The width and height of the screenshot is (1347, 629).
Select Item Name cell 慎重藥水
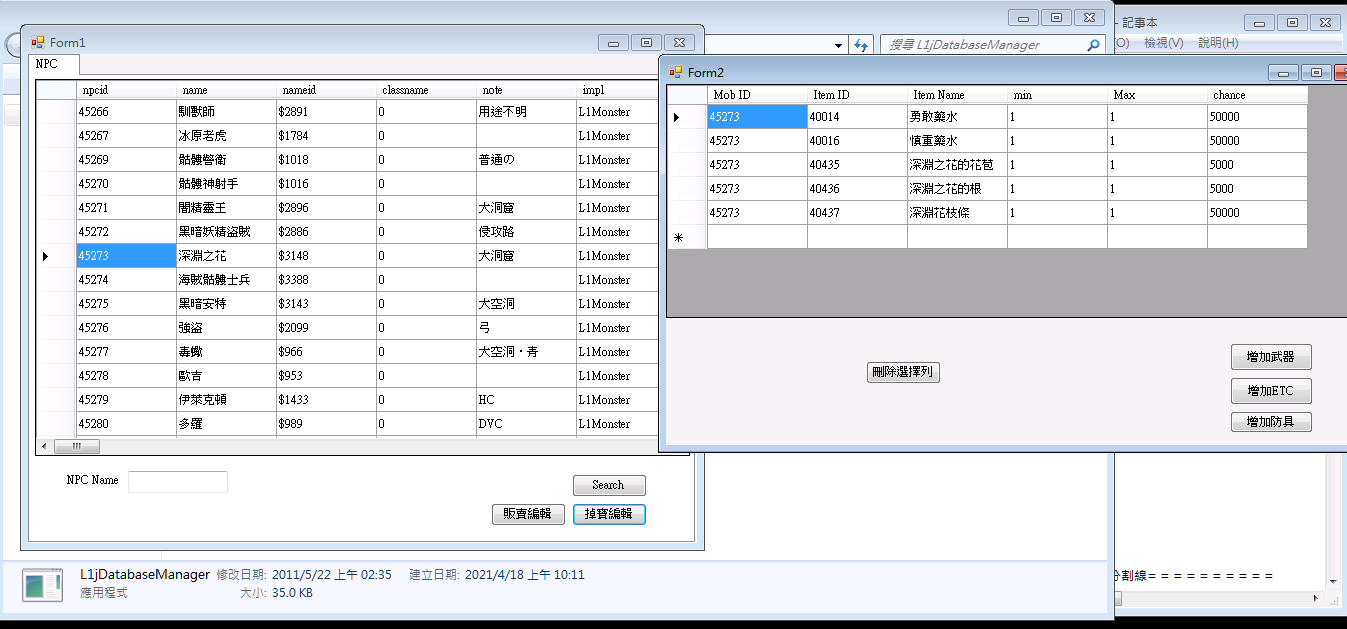click(x=957, y=141)
